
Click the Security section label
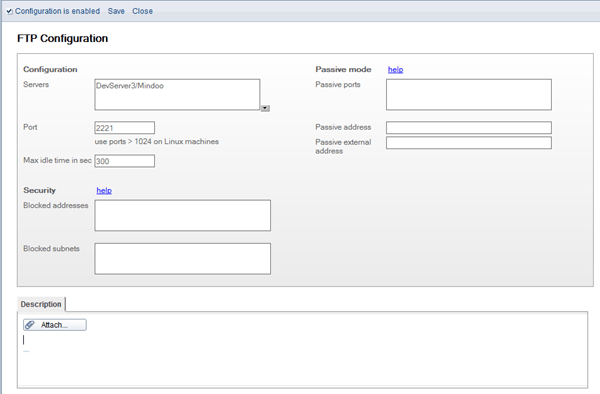(x=39, y=190)
